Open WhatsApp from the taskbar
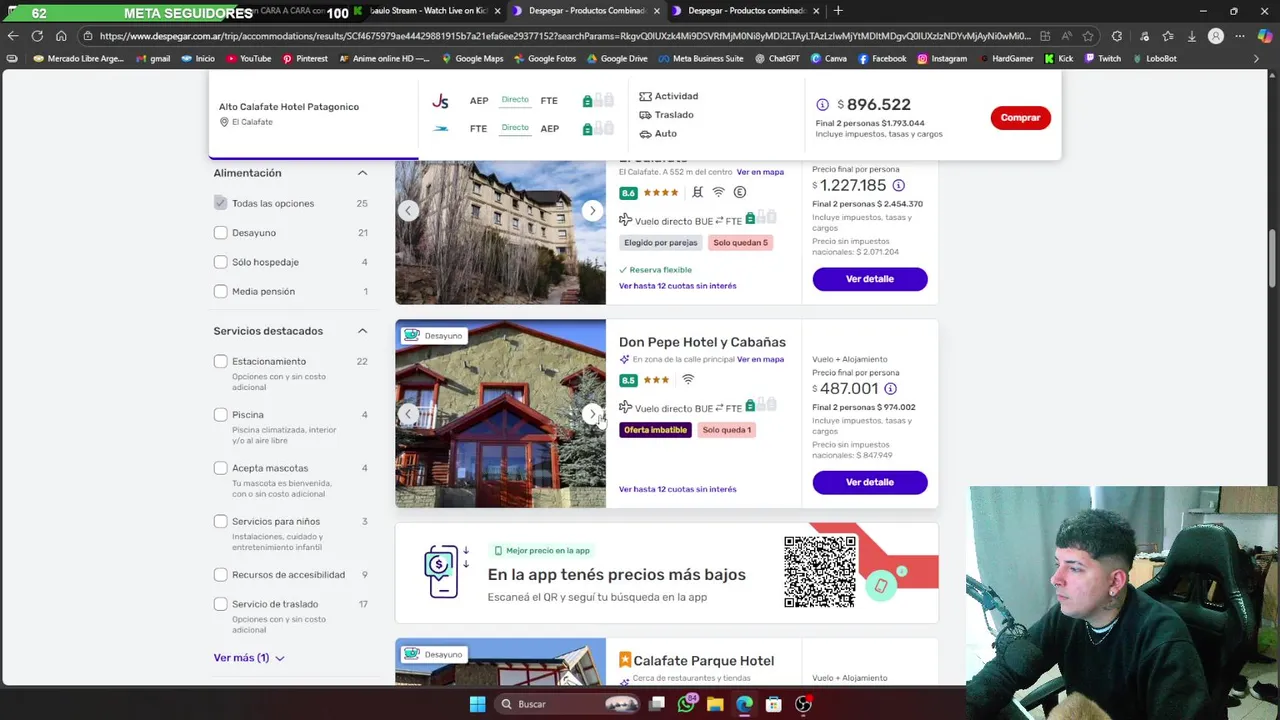Image resolution: width=1280 pixels, height=720 pixels. pos(686,704)
